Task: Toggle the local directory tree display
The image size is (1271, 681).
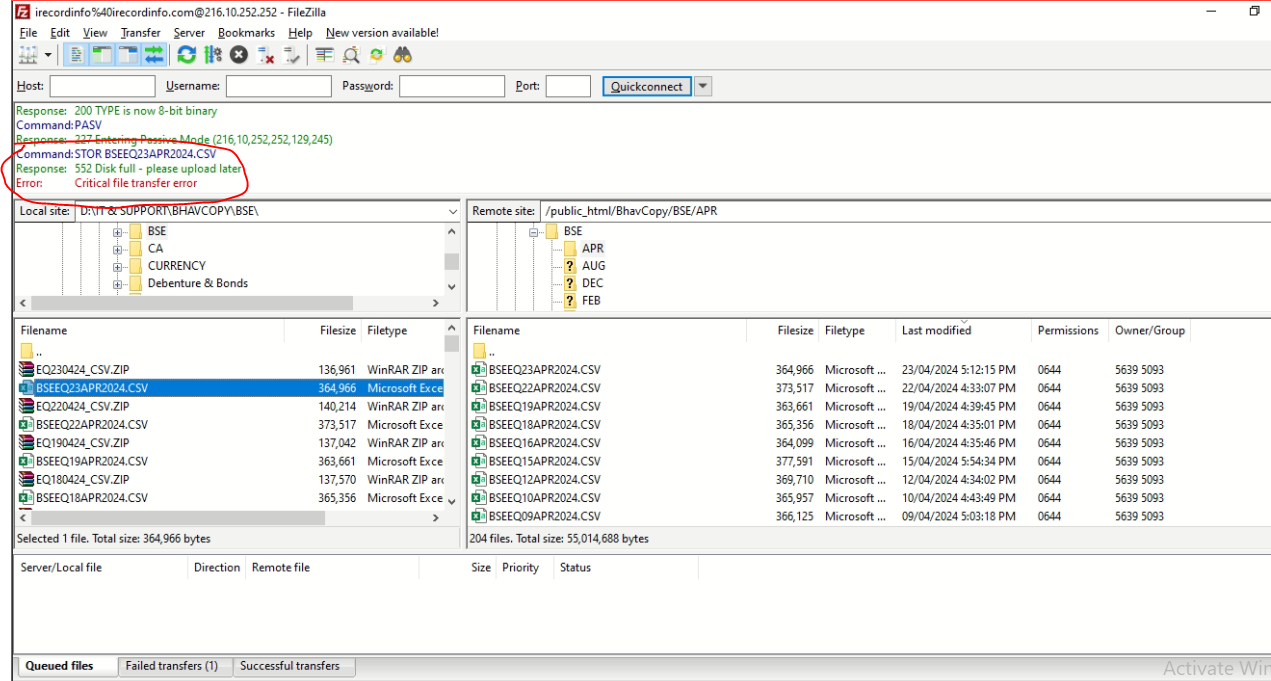Action: point(102,55)
